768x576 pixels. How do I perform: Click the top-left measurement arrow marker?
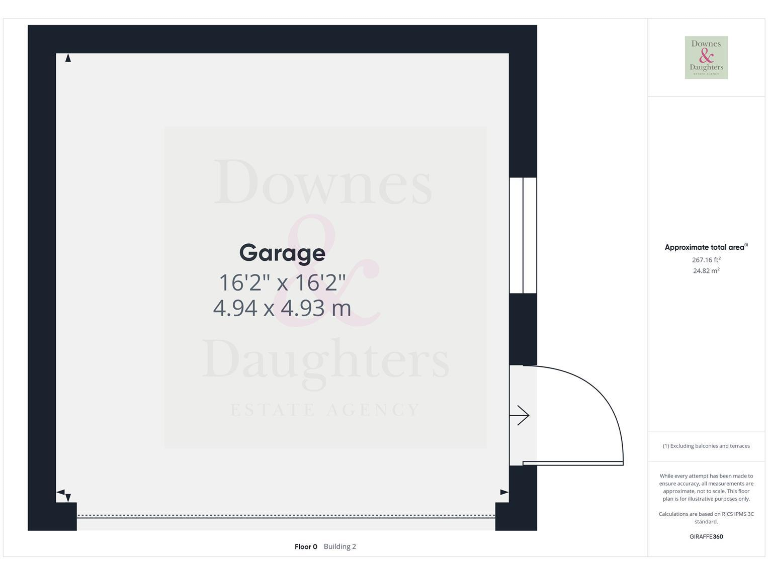click(68, 59)
